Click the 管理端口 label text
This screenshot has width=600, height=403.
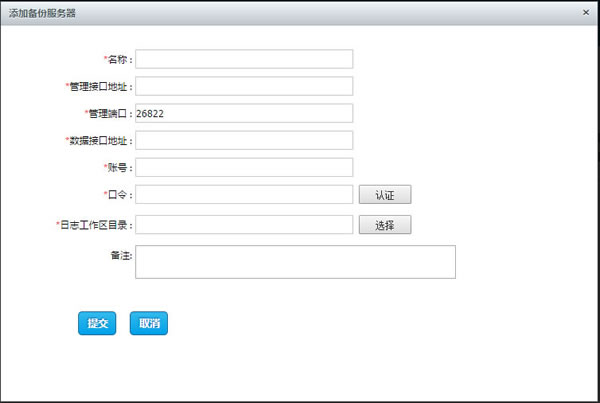click(110, 114)
